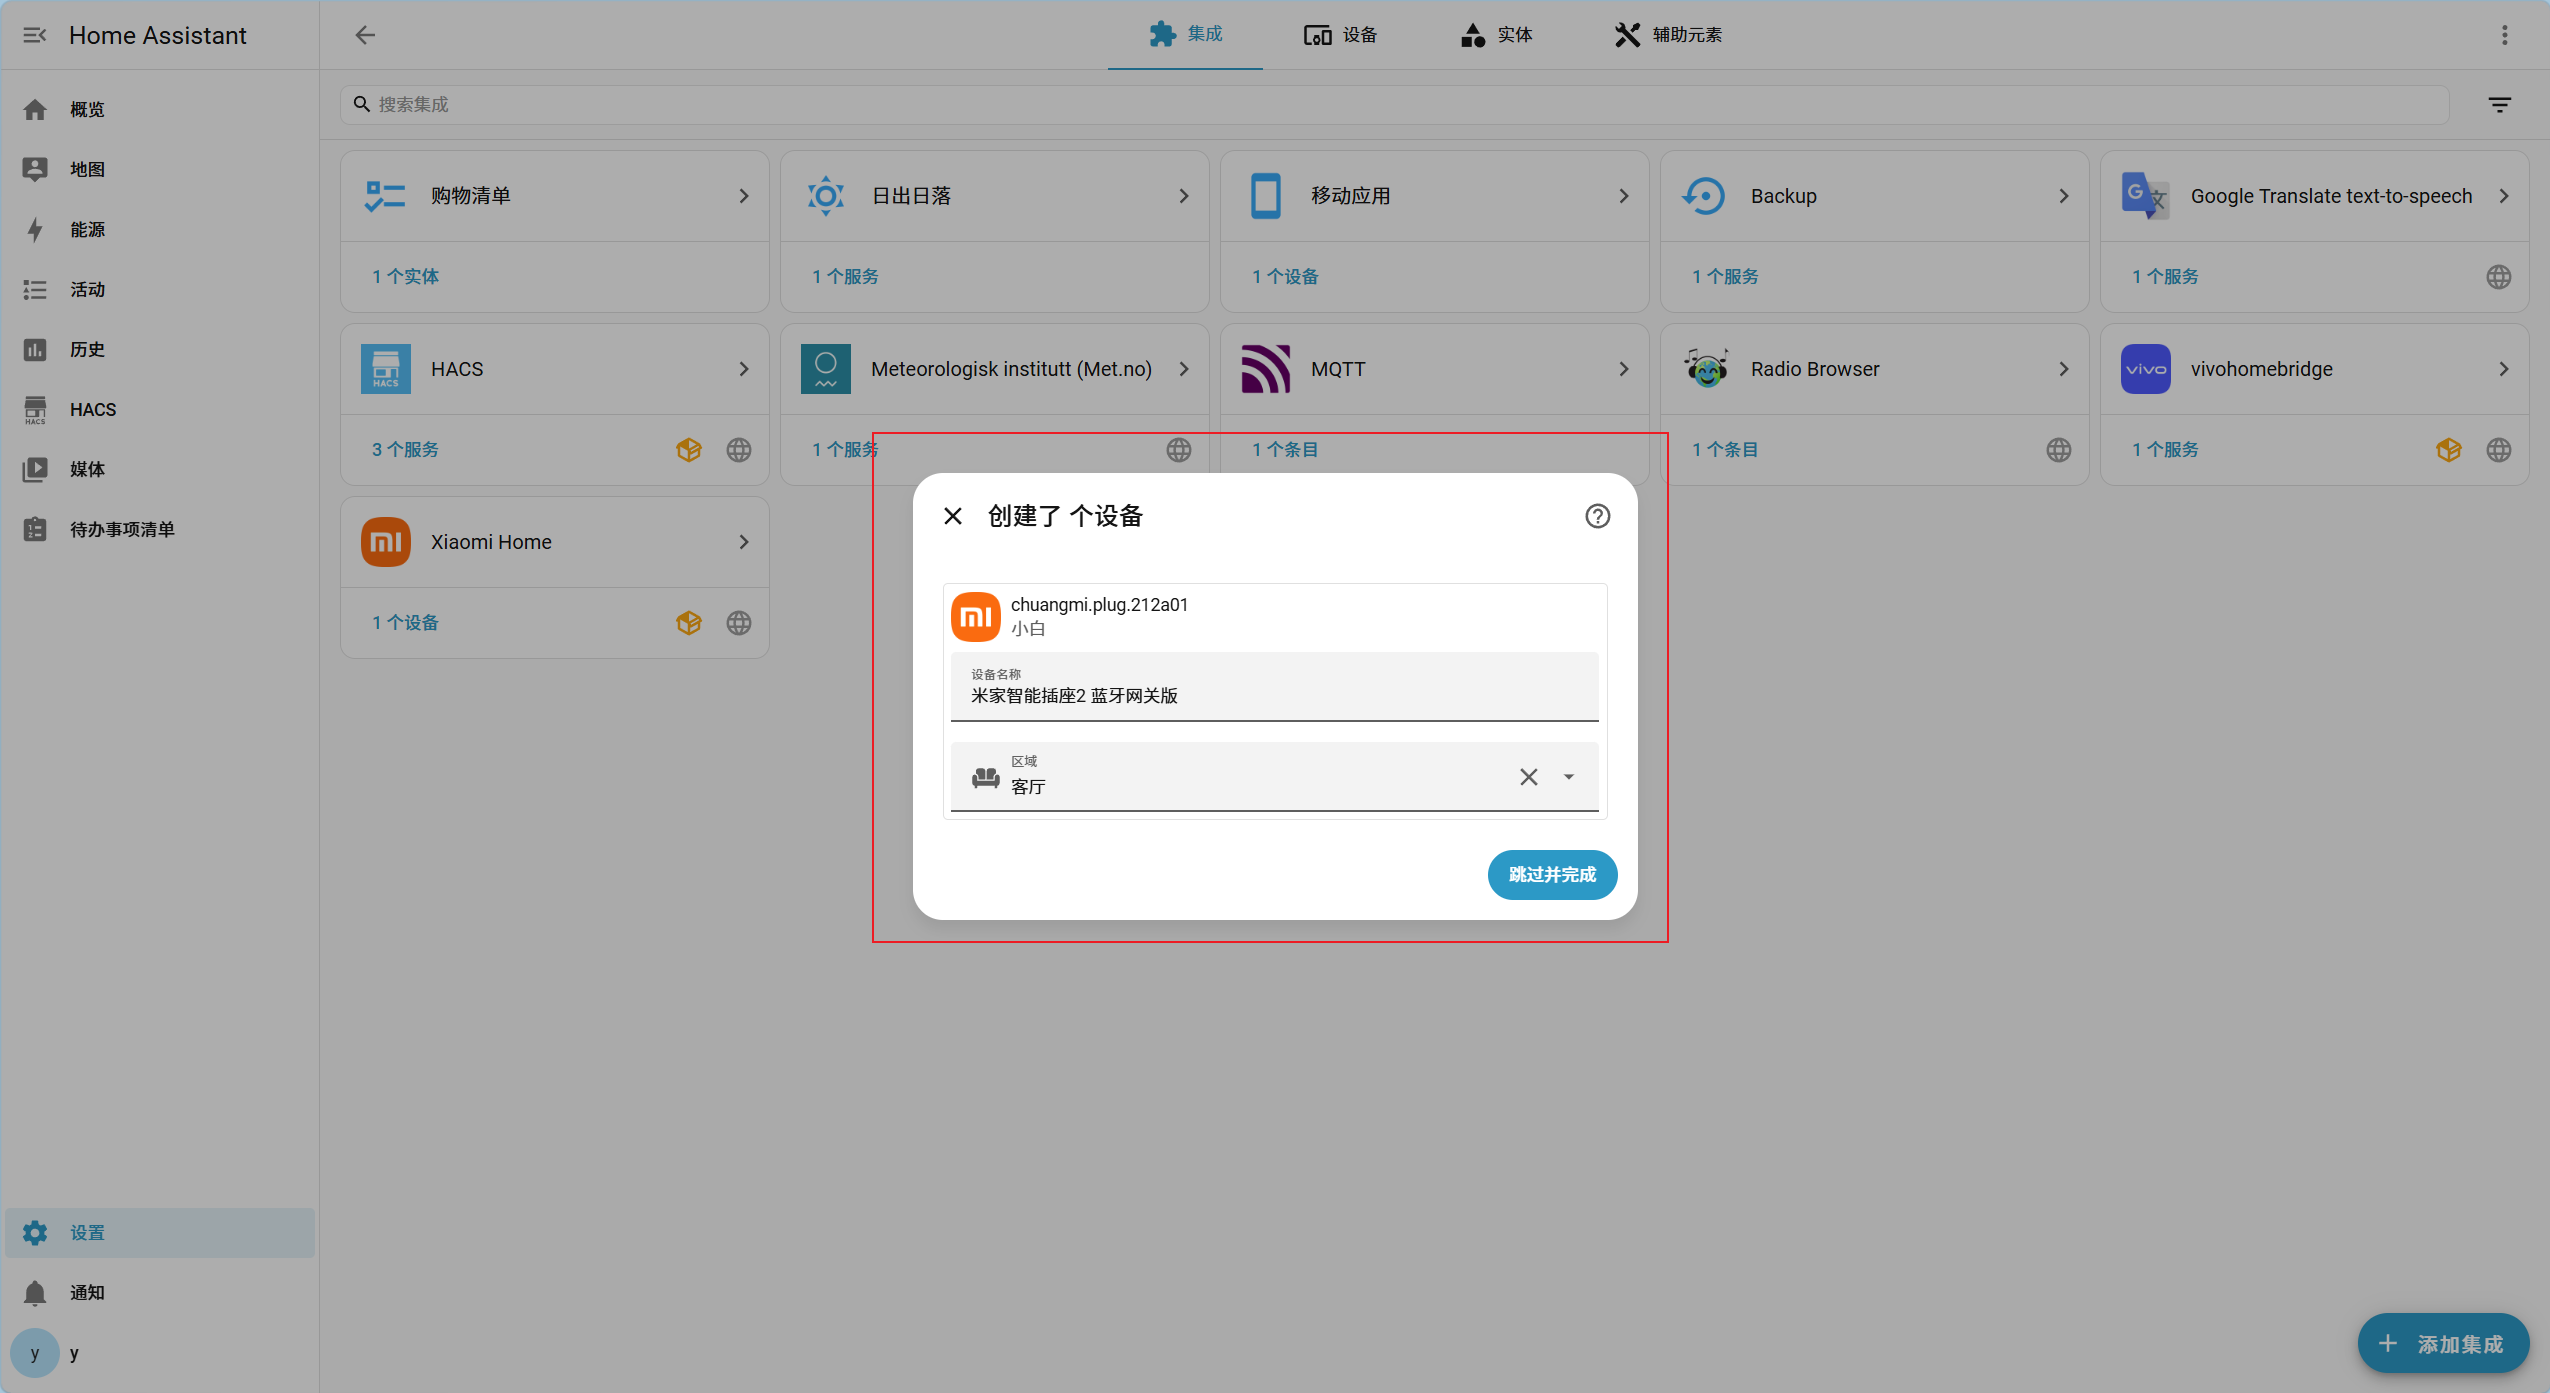This screenshot has width=2550, height=1393.
Task: Expand the Radio Browser integration chevron
Action: 2063,368
